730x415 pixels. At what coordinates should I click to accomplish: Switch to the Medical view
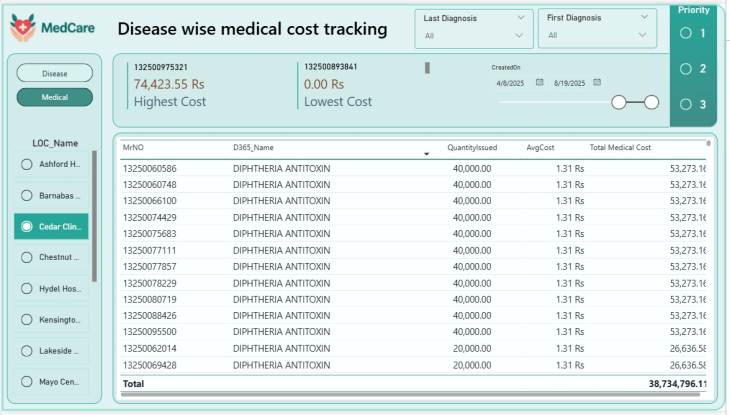tap(55, 97)
